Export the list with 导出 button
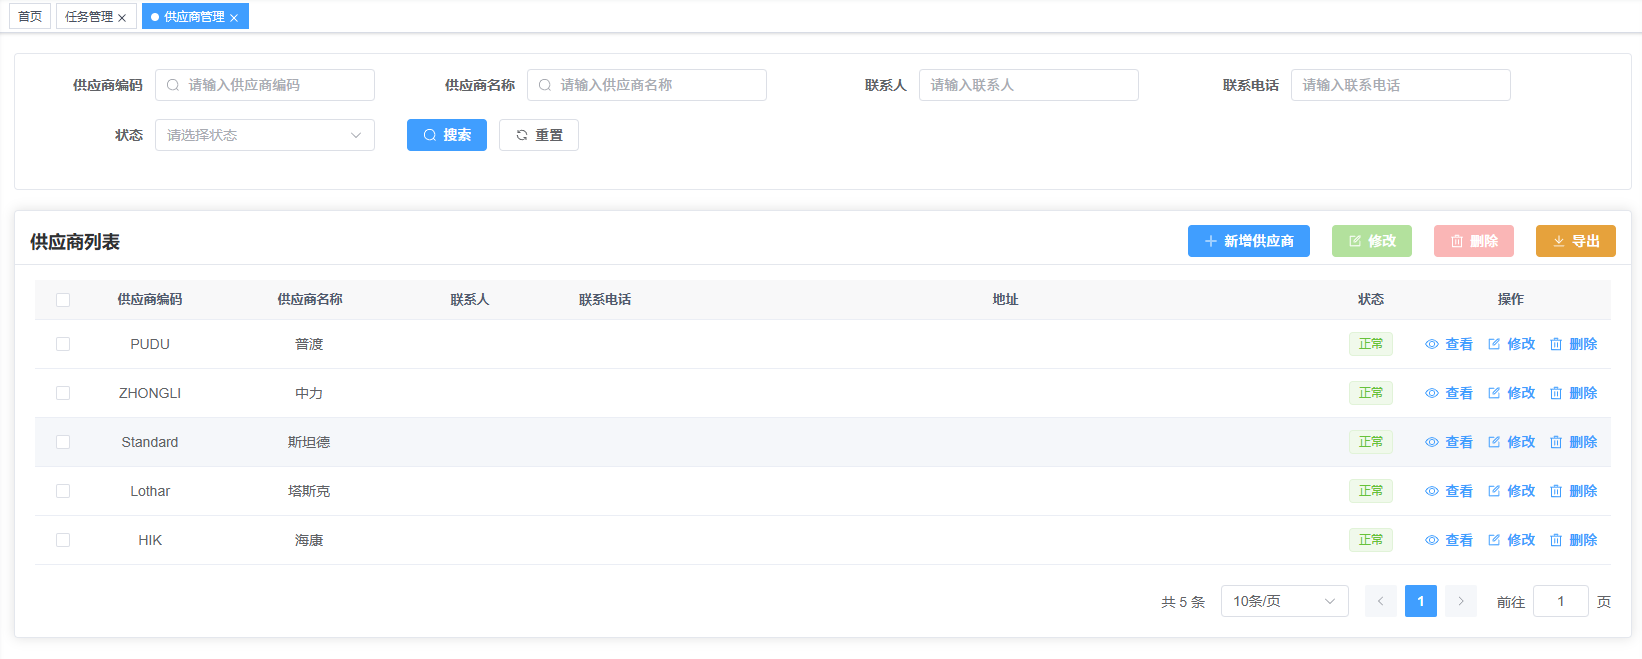1642x659 pixels. point(1575,241)
